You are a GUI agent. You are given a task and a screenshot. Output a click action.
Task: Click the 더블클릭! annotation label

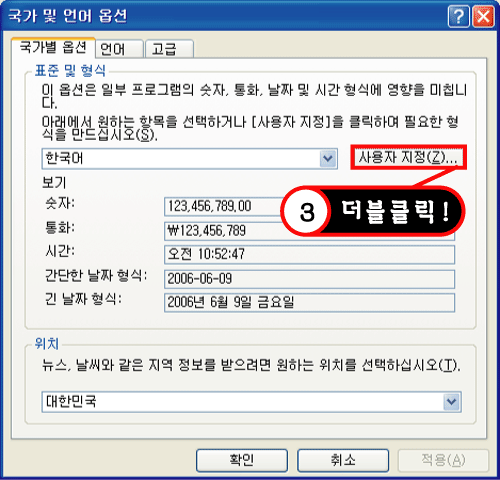coord(395,211)
